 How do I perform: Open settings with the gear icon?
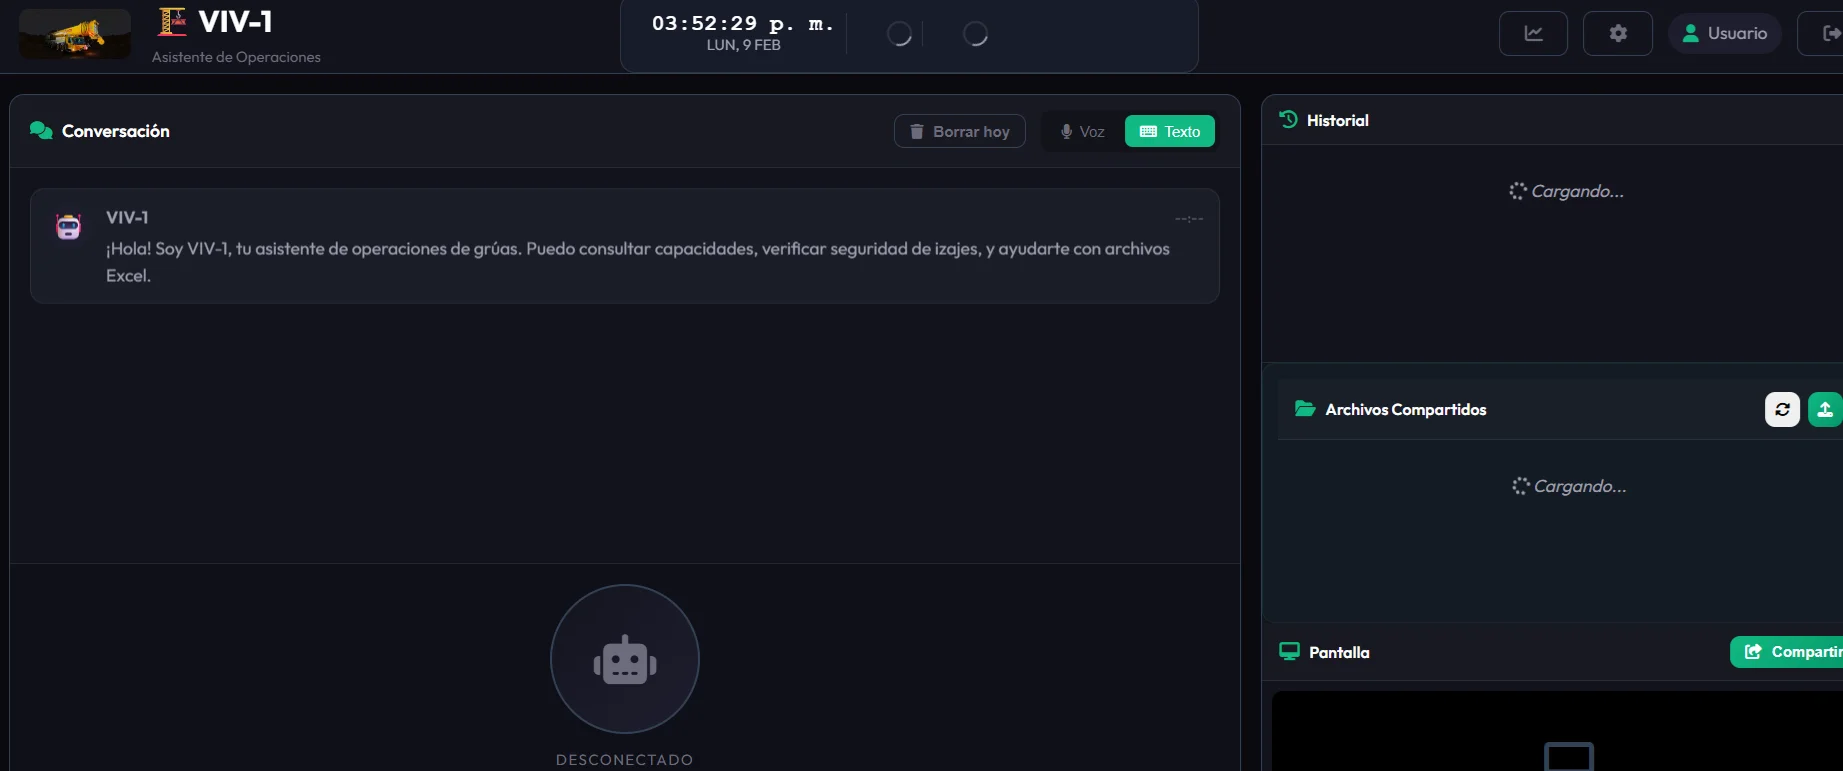tap(1618, 34)
